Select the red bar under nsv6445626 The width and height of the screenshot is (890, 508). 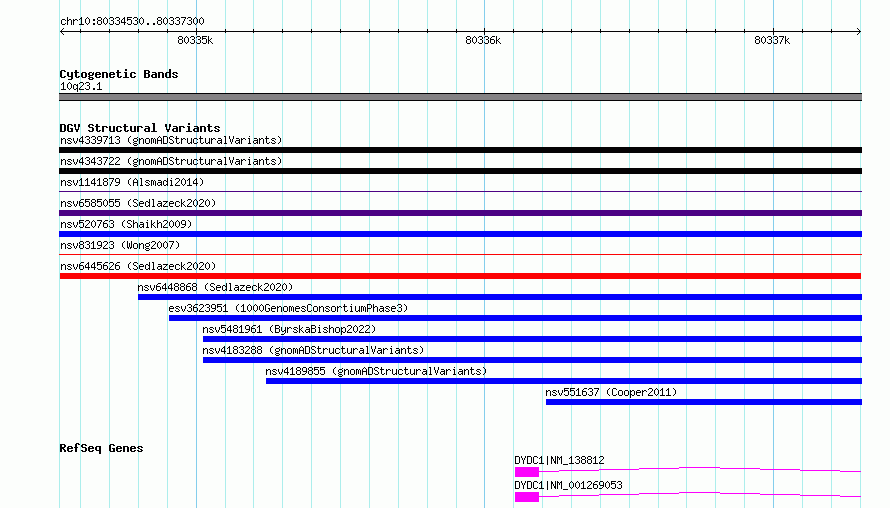460,276
